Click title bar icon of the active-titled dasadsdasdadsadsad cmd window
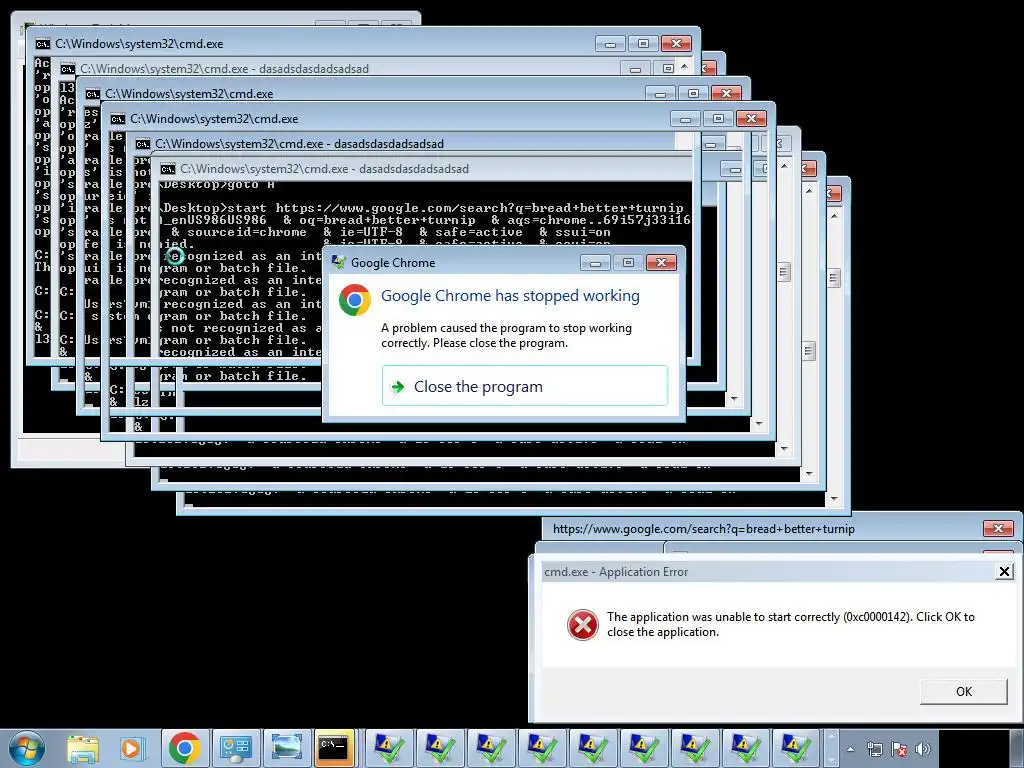This screenshot has height=768, width=1024. [x=142, y=144]
